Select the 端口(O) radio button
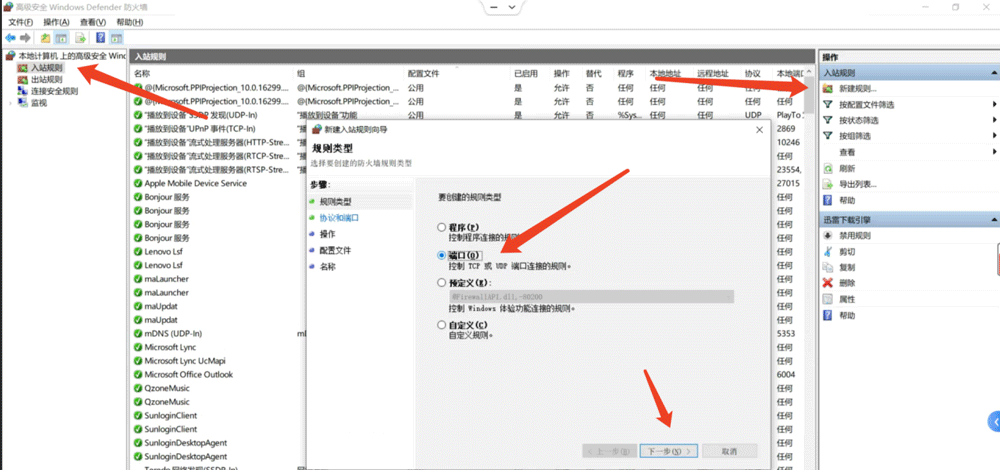Screen dimensions: 1000x470 (441, 255)
